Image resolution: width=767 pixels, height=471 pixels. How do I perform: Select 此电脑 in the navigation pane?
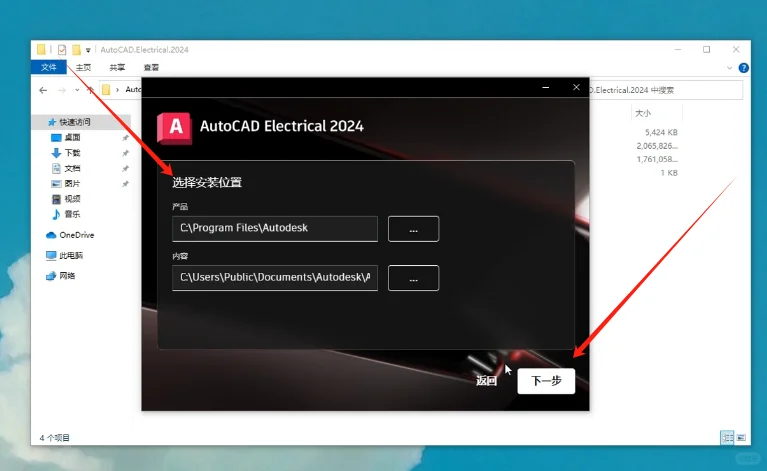click(70, 255)
